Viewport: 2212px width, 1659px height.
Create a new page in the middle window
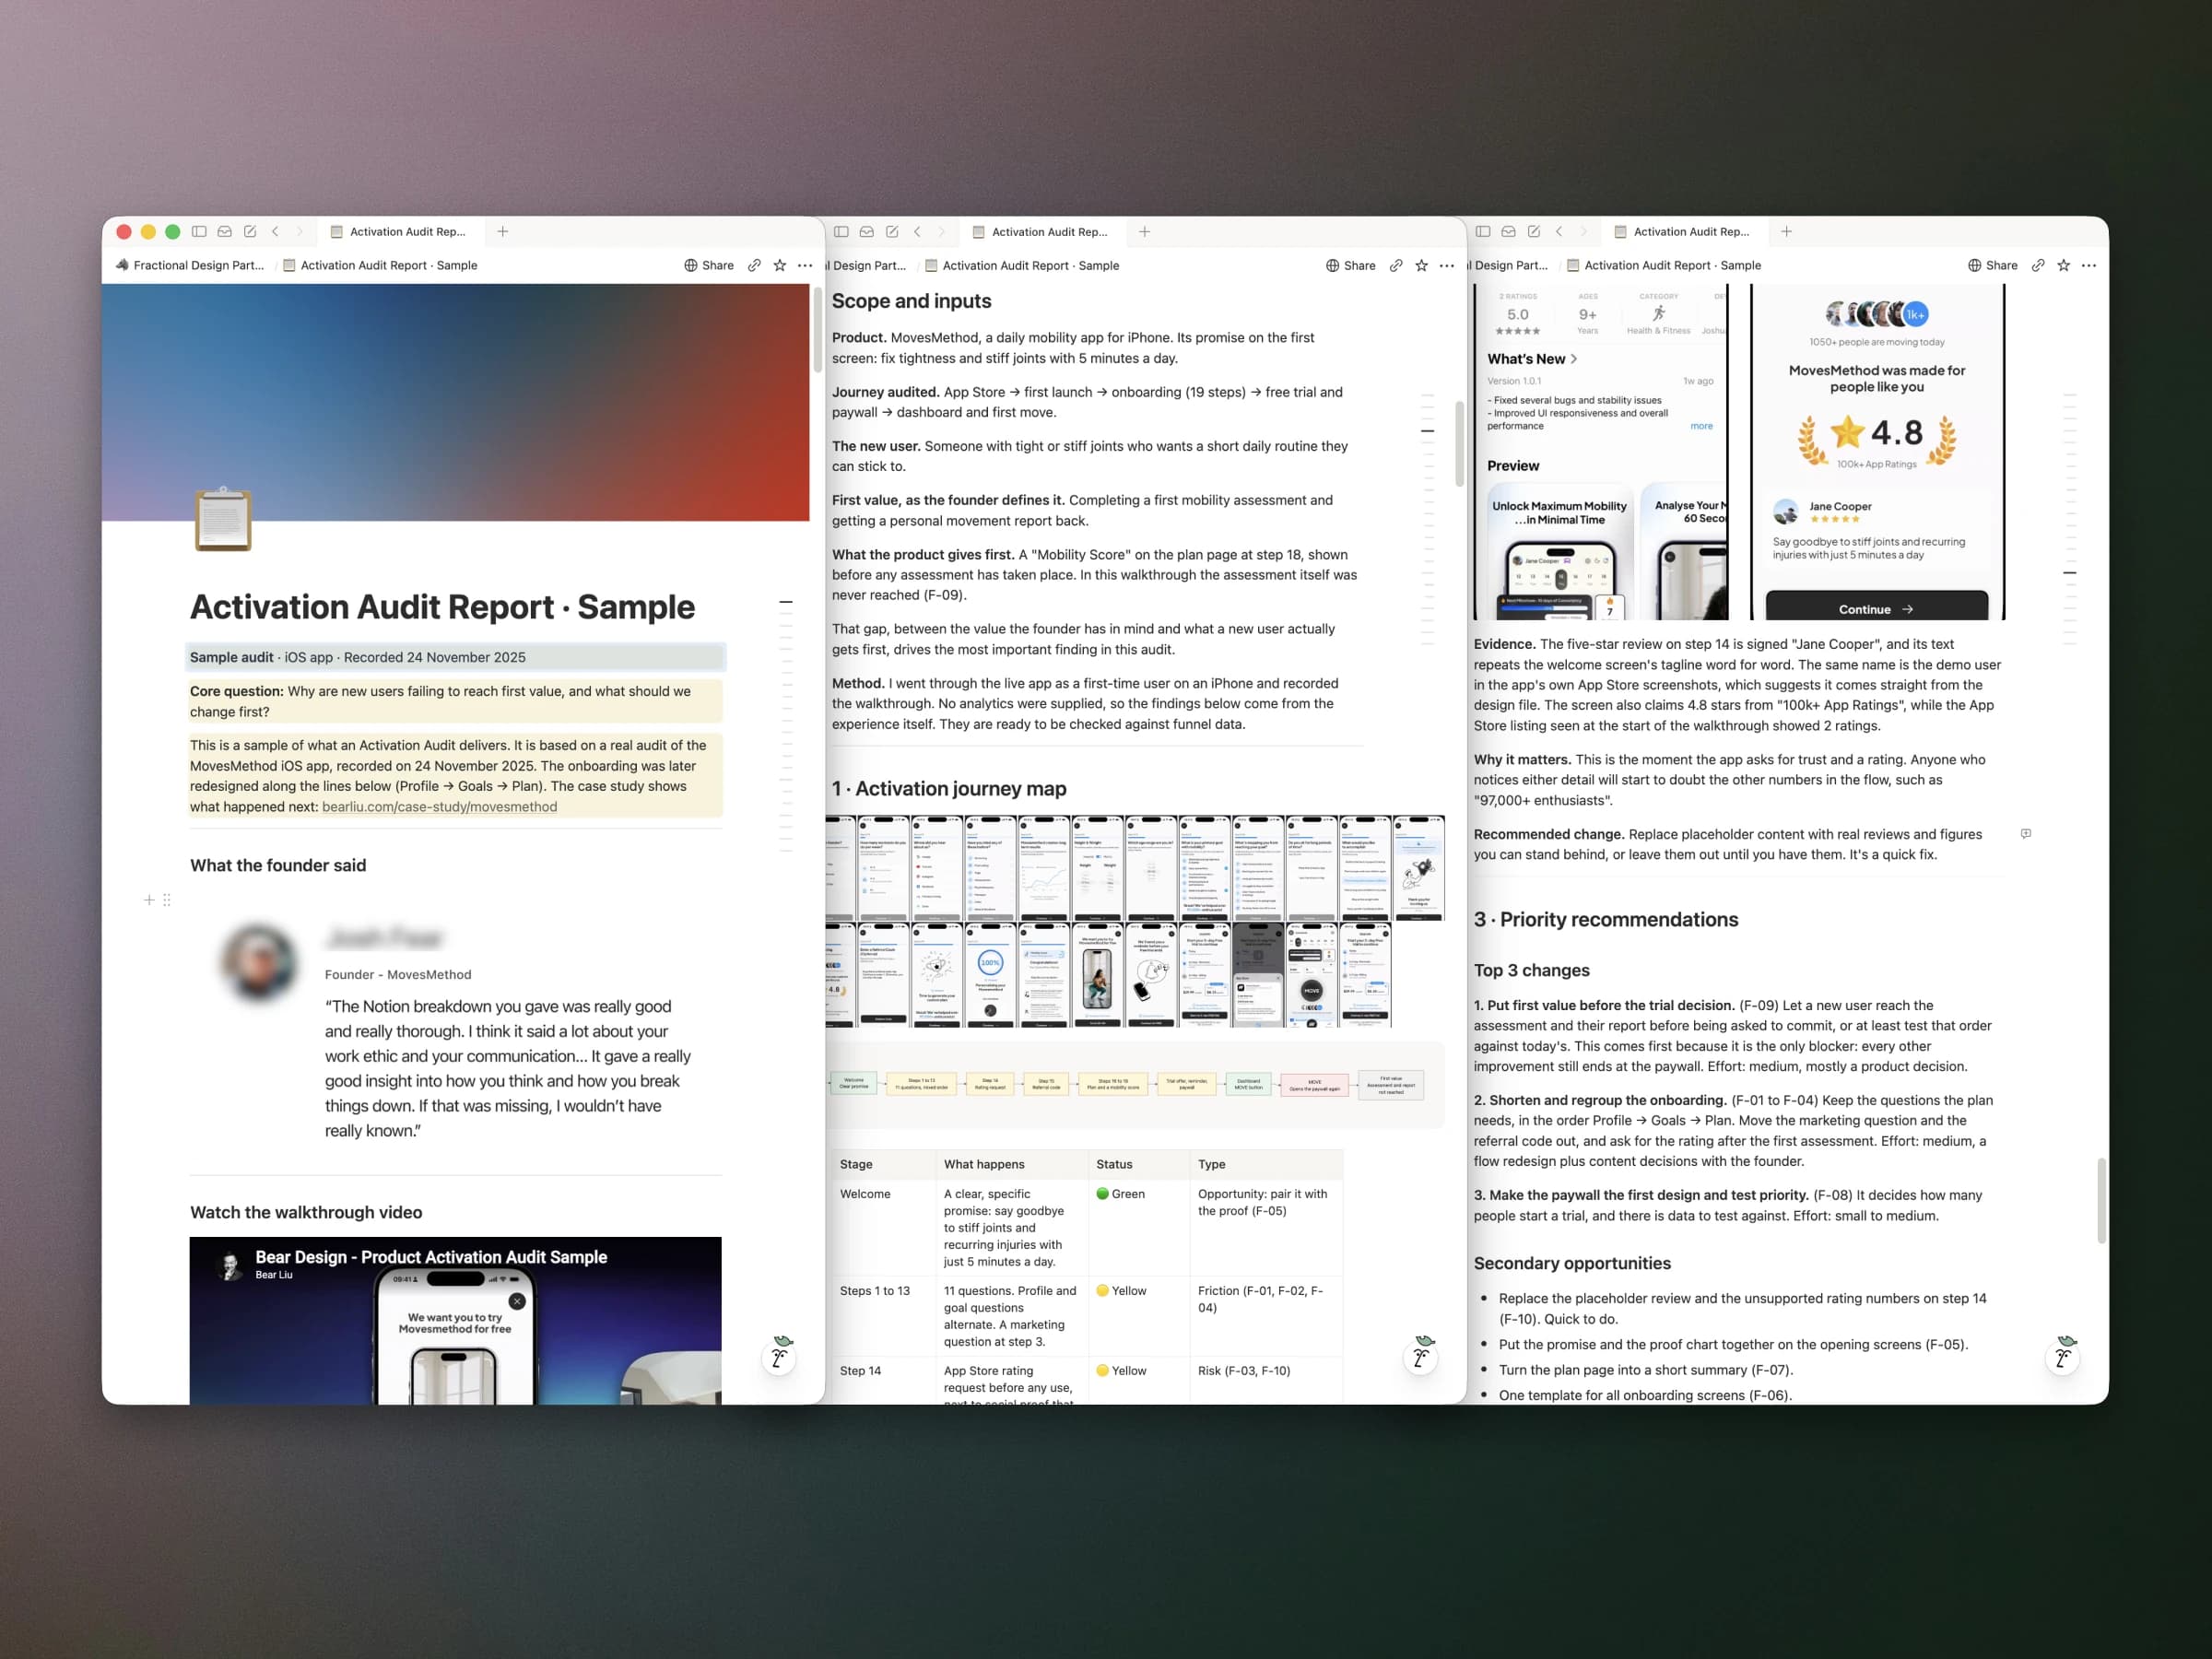click(892, 231)
